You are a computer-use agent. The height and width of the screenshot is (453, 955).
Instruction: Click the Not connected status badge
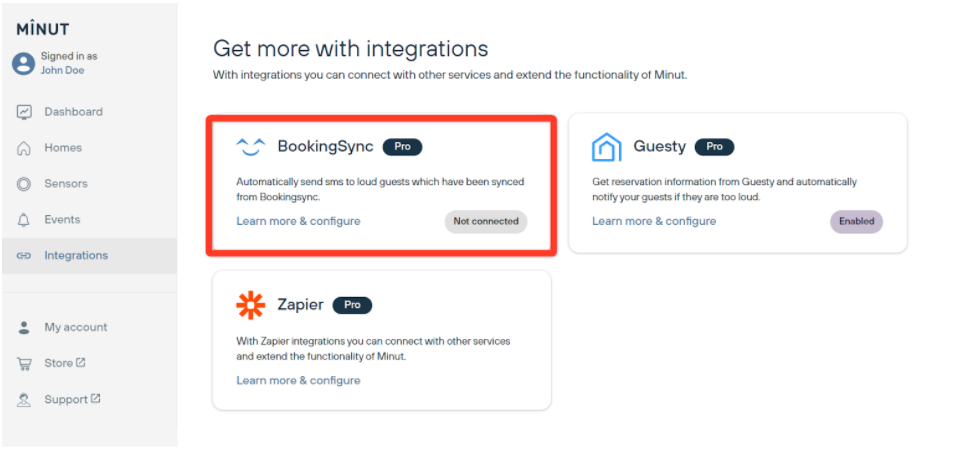485,221
